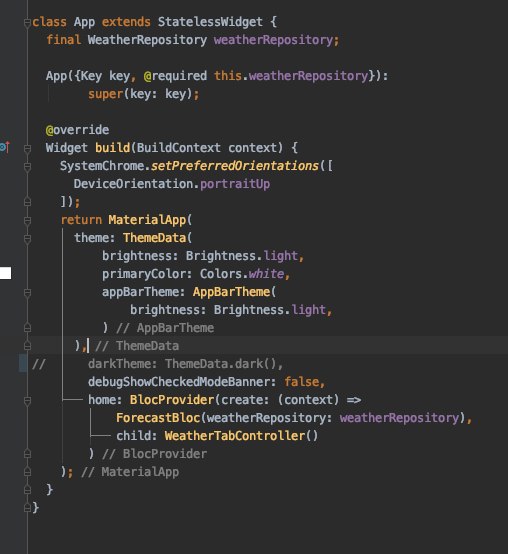This screenshot has width=508, height=554.
Task: Click the BuildContext parameter type
Action: (179, 148)
